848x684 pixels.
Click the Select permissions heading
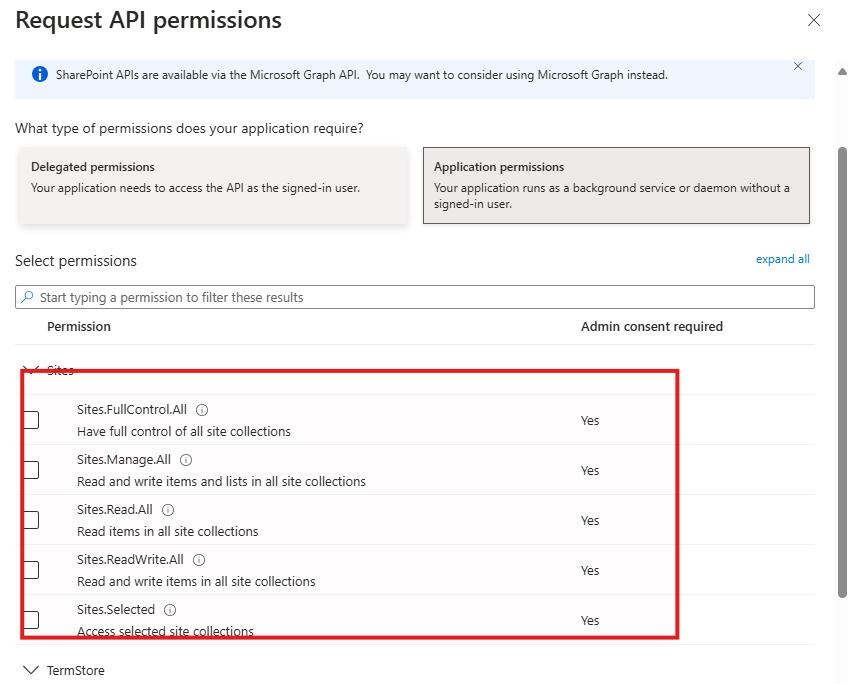[76, 261]
